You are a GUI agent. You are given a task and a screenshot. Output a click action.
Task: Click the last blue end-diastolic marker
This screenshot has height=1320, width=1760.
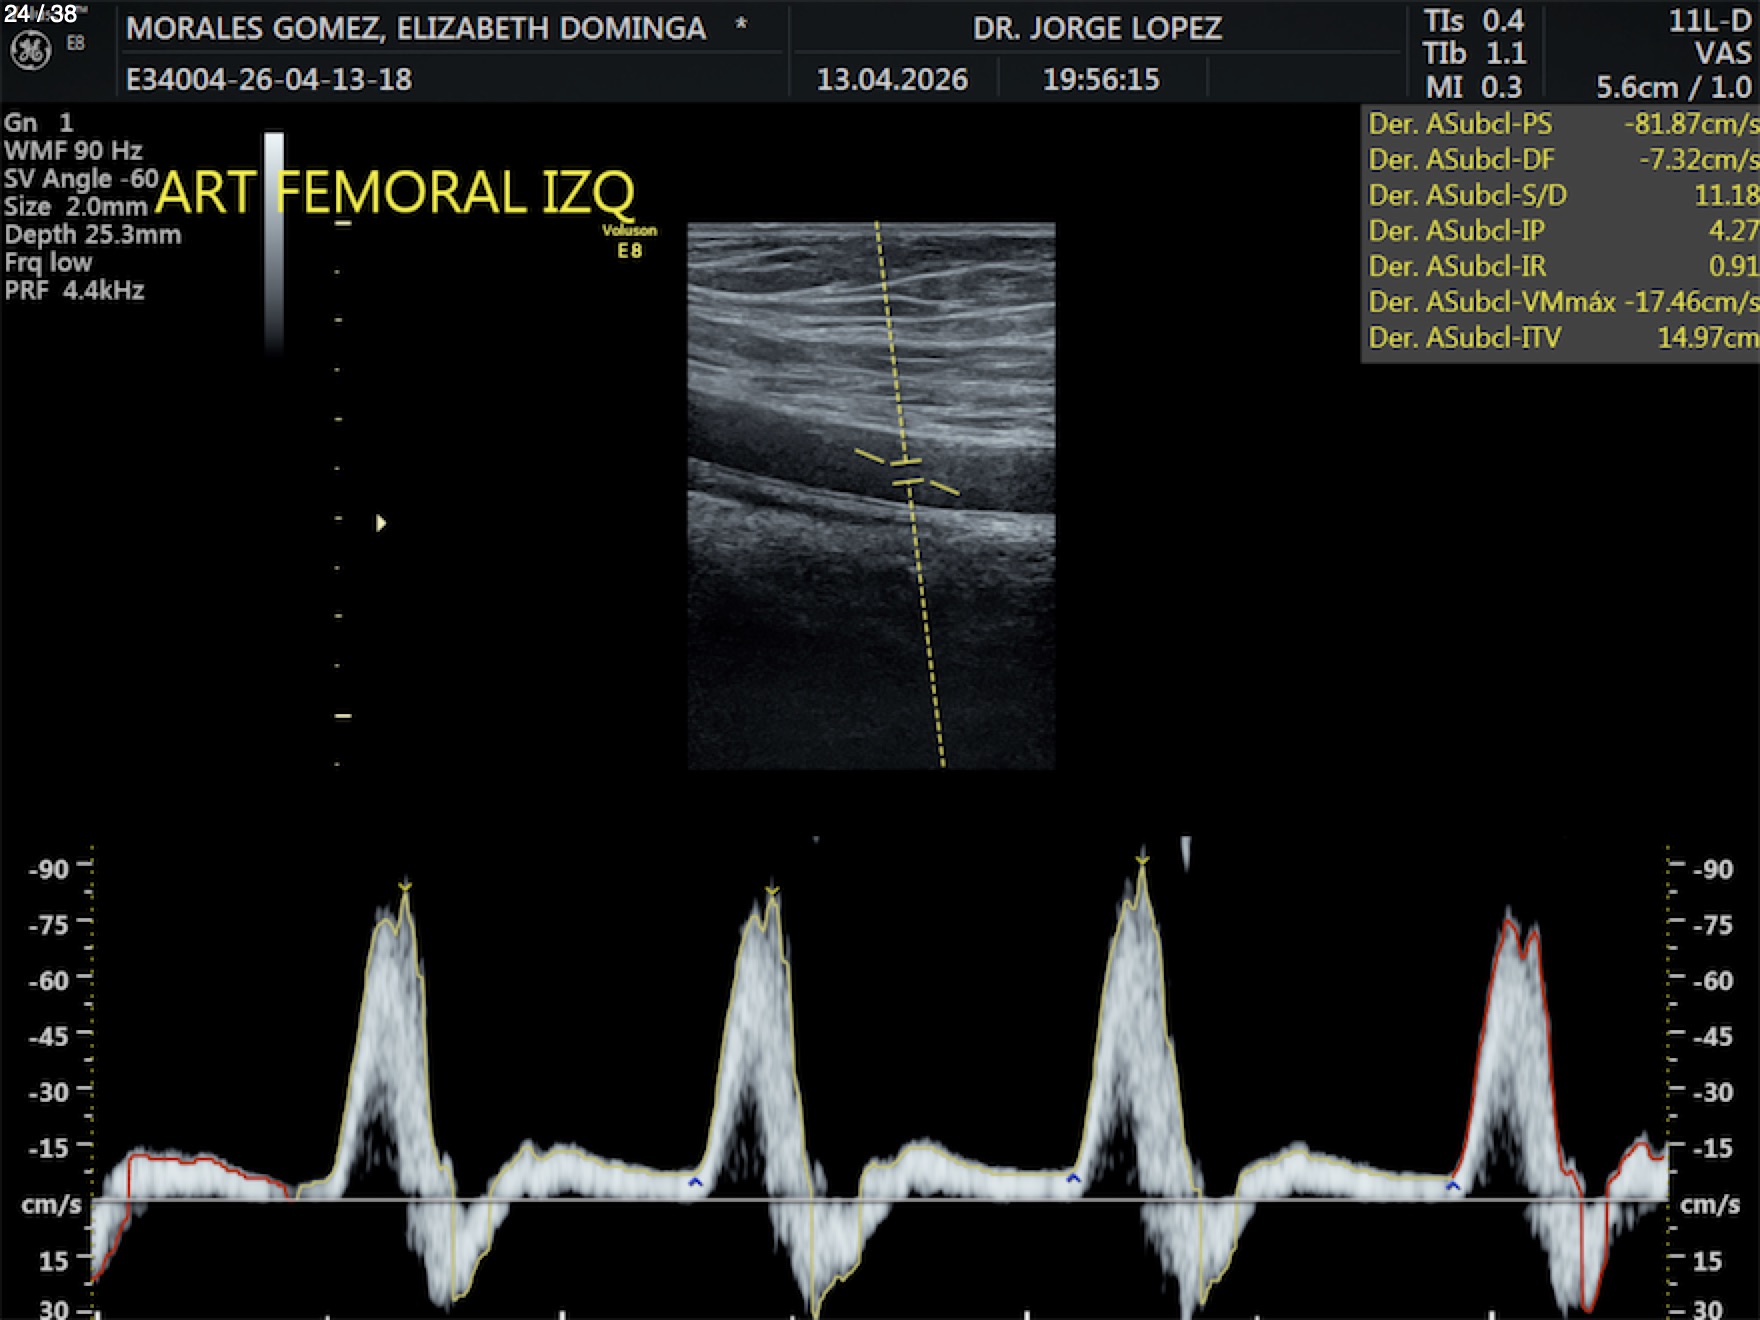(x=1453, y=1186)
